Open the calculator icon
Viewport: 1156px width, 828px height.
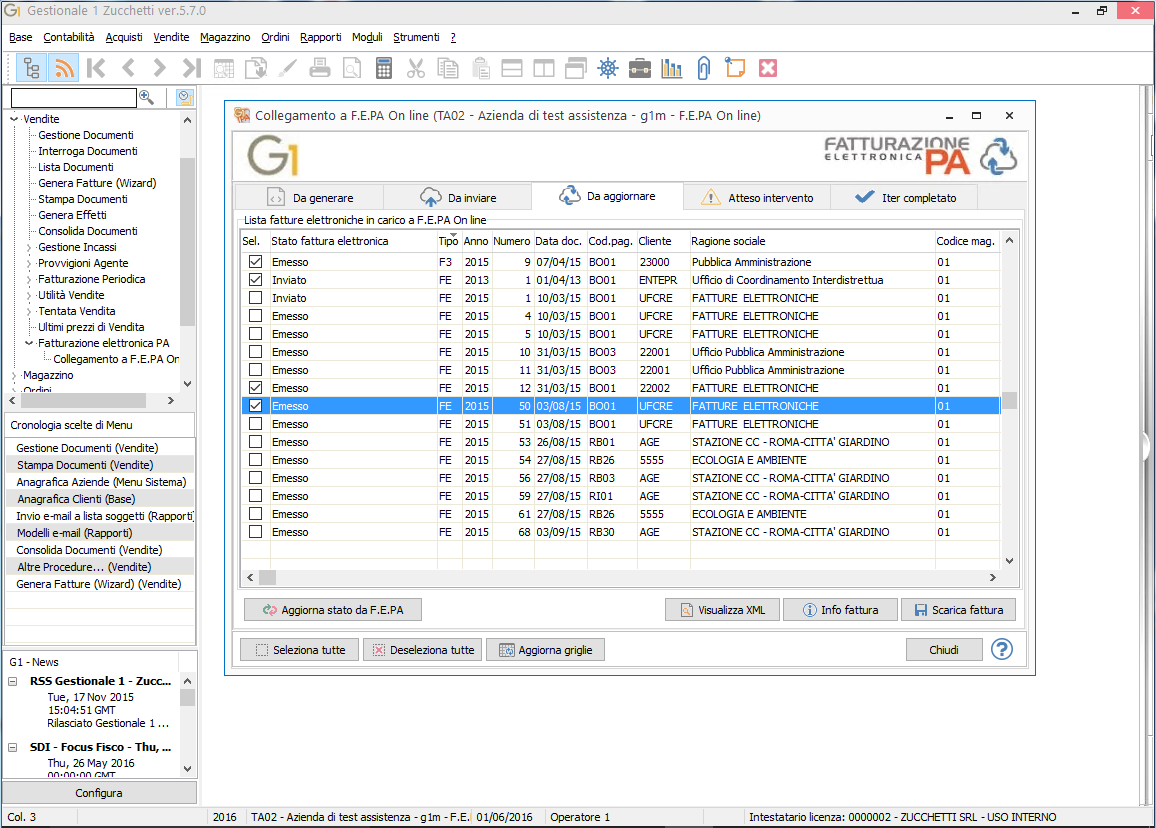tap(383, 69)
